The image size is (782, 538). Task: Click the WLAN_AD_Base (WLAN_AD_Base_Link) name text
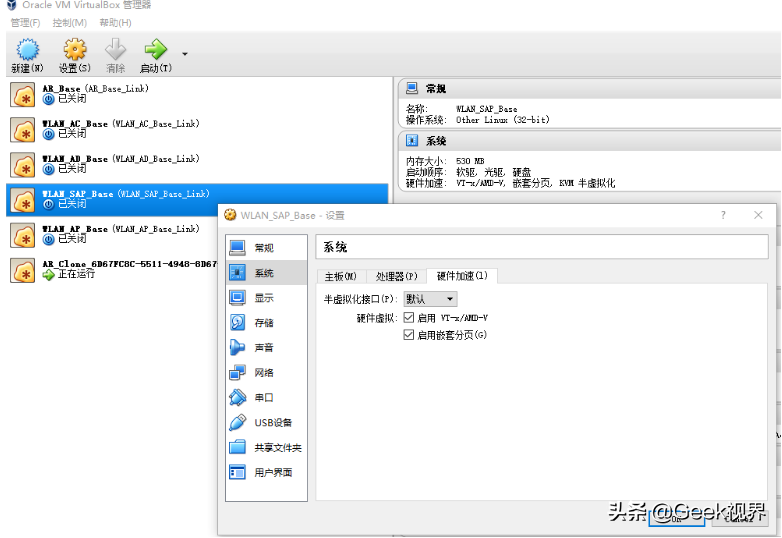click(x=121, y=159)
